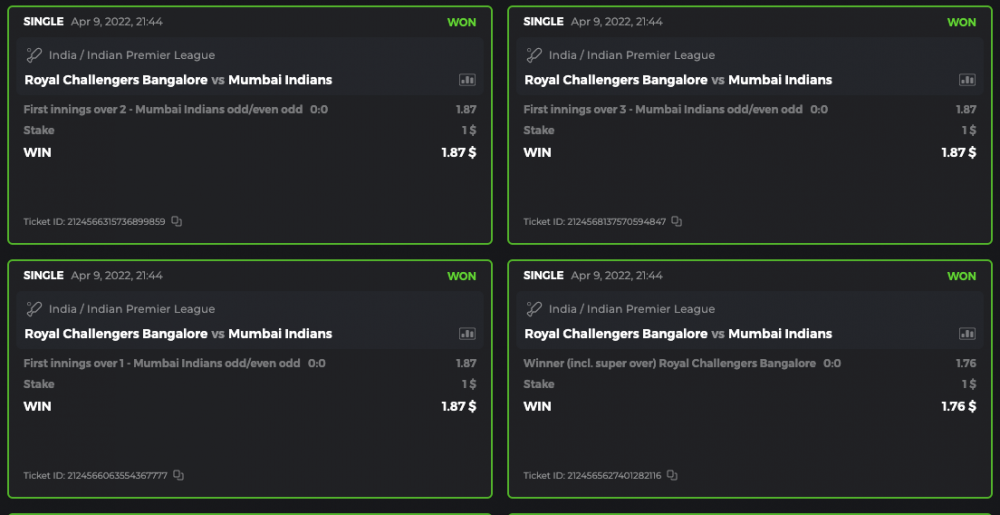Click cricket icon in Winner bet card
Image resolution: width=1000 pixels, height=515 pixels.
[x=534, y=309]
